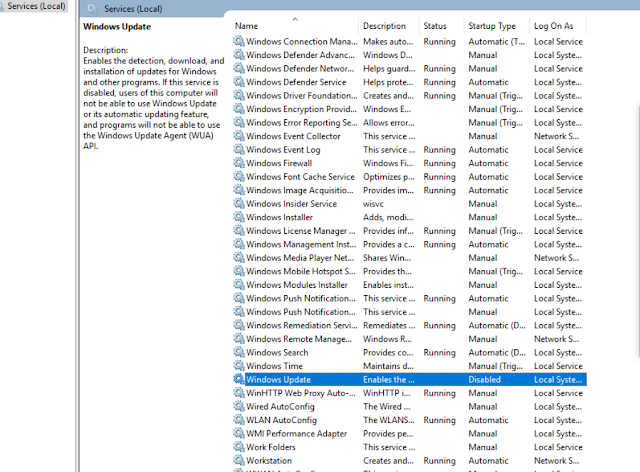640x472 pixels.
Task: Click the gear icon beside Windows Firewall
Action: (239, 163)
